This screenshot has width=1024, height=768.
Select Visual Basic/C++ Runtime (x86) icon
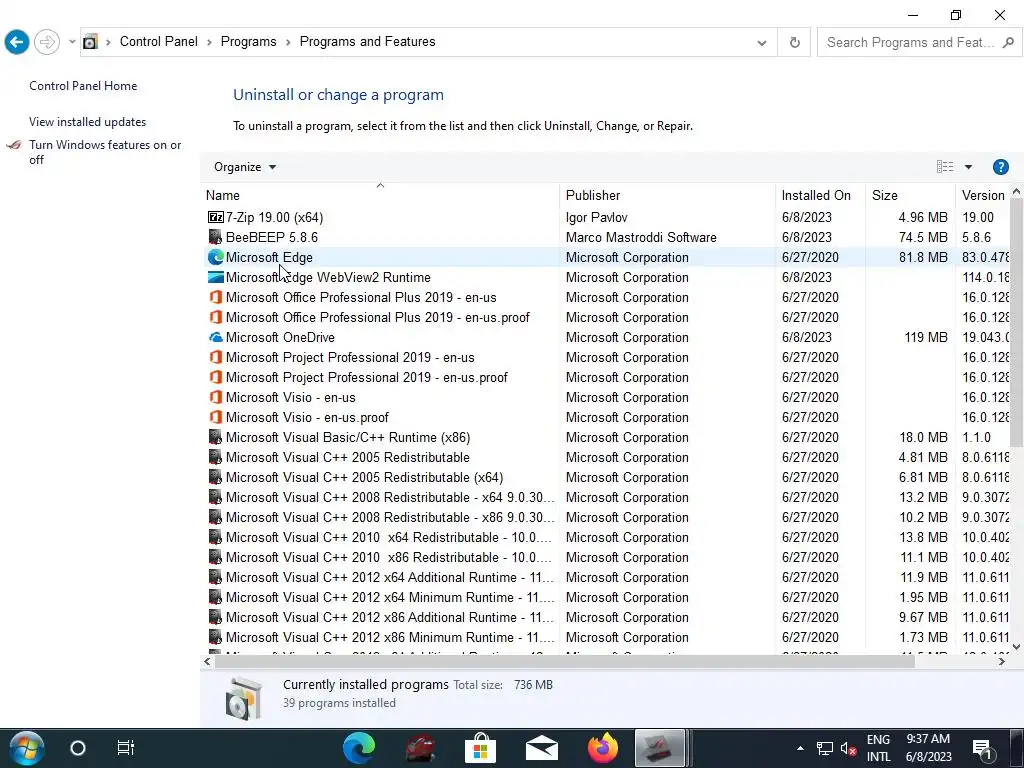tap(216, 438)
